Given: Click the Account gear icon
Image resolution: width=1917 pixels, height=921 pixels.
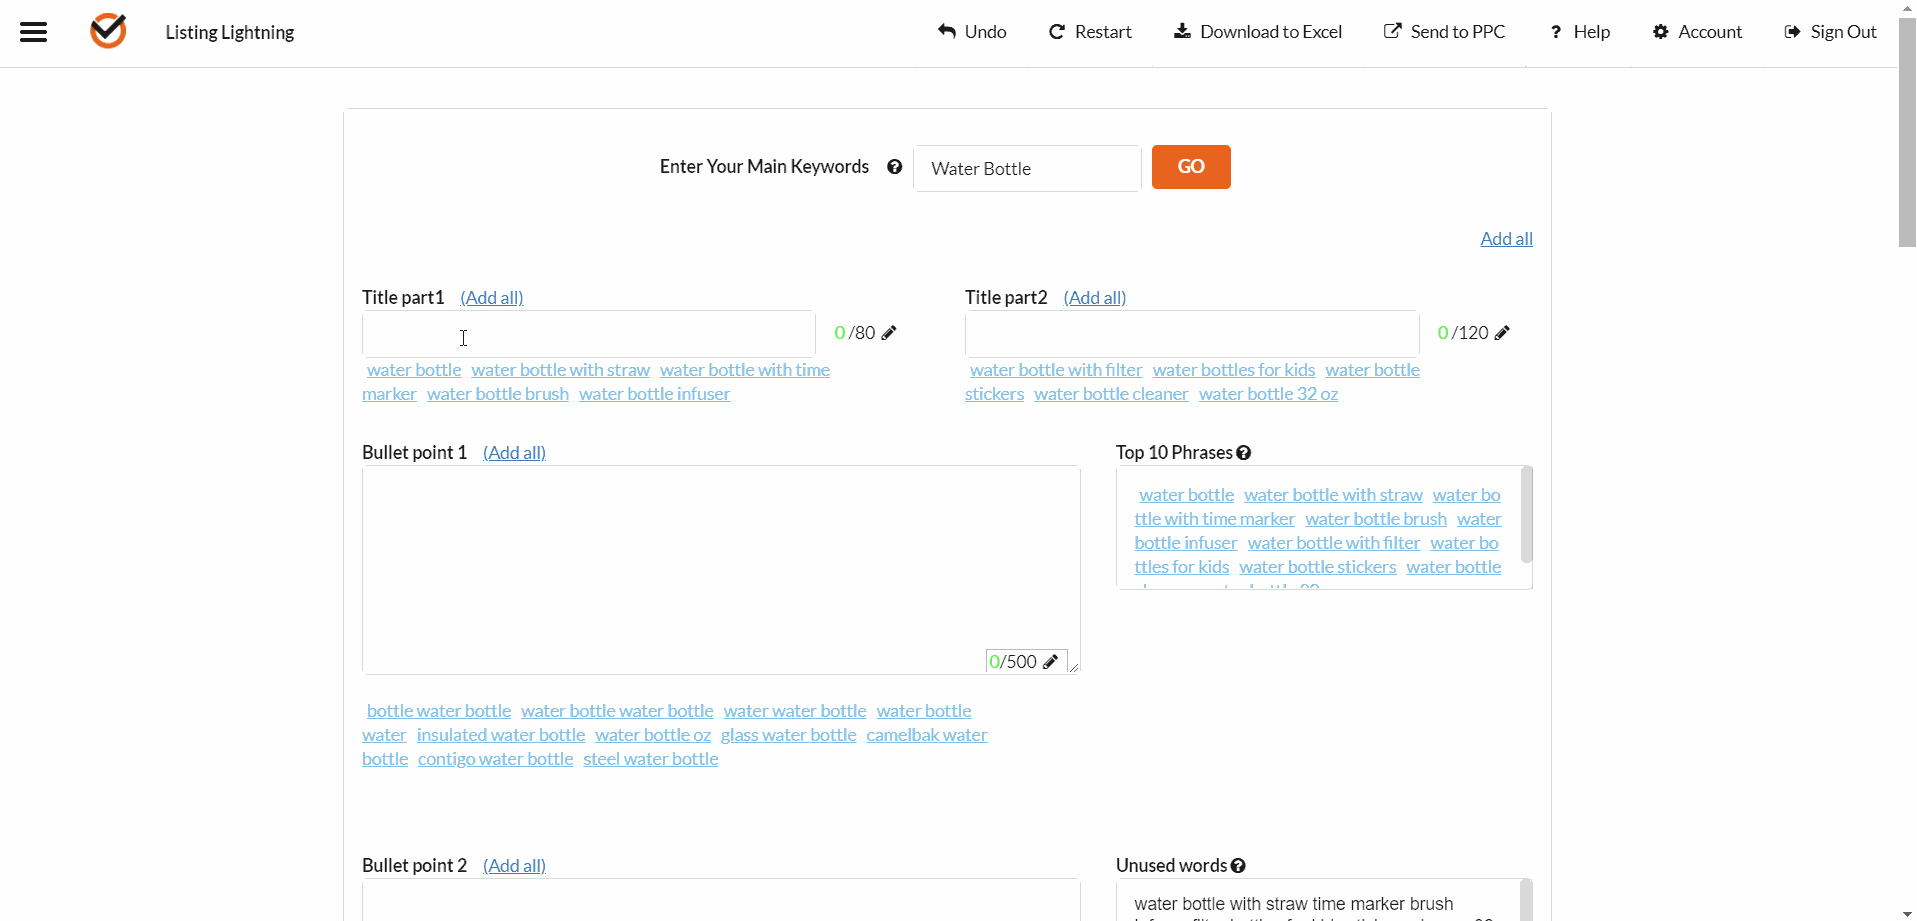Looking at the screenshot, I should (x=1661, y=32).
